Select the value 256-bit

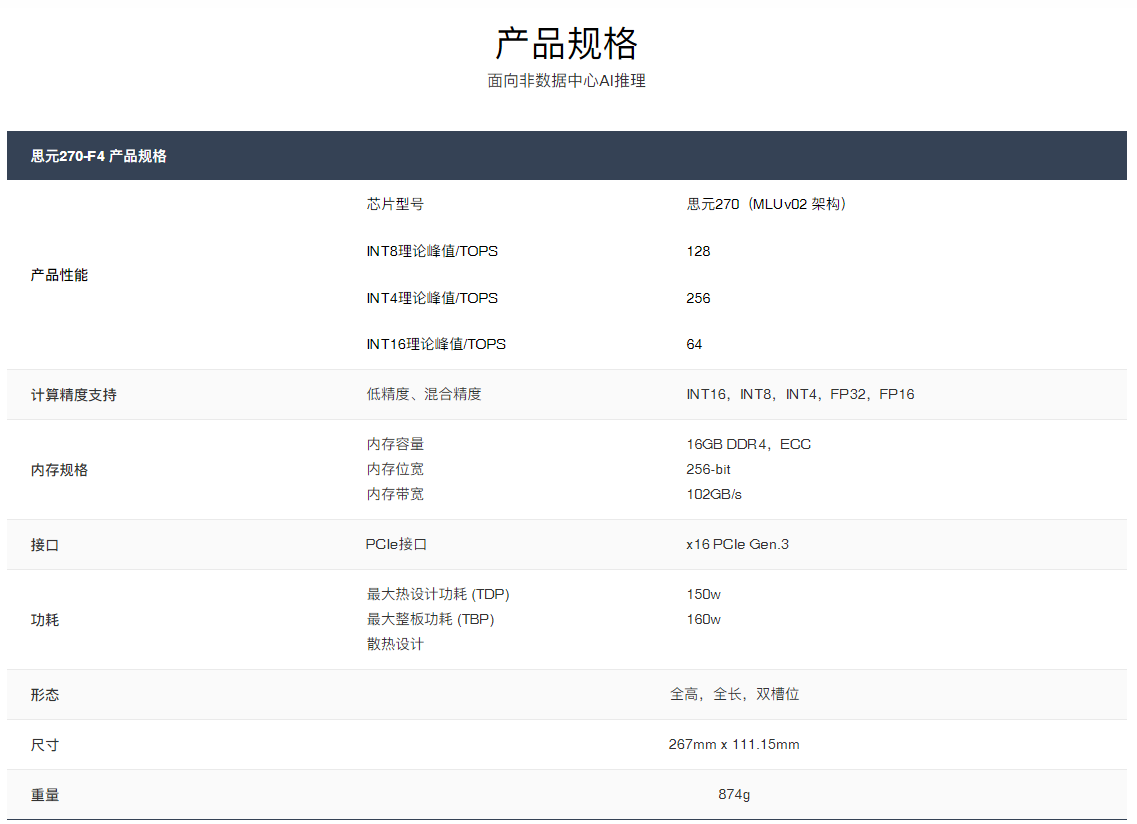pos(708,469)
